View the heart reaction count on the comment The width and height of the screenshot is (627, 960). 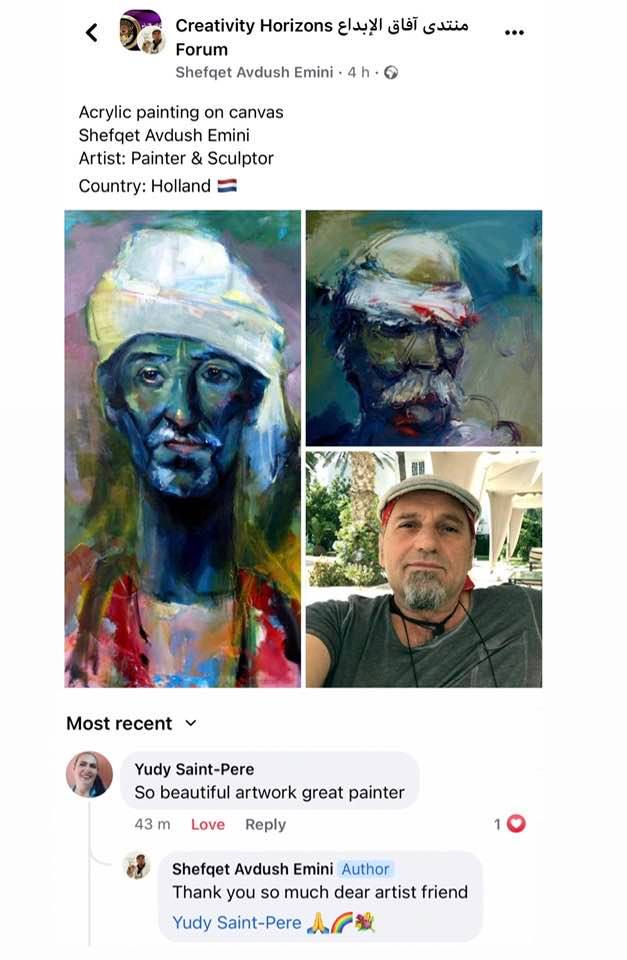pos(510,824)
